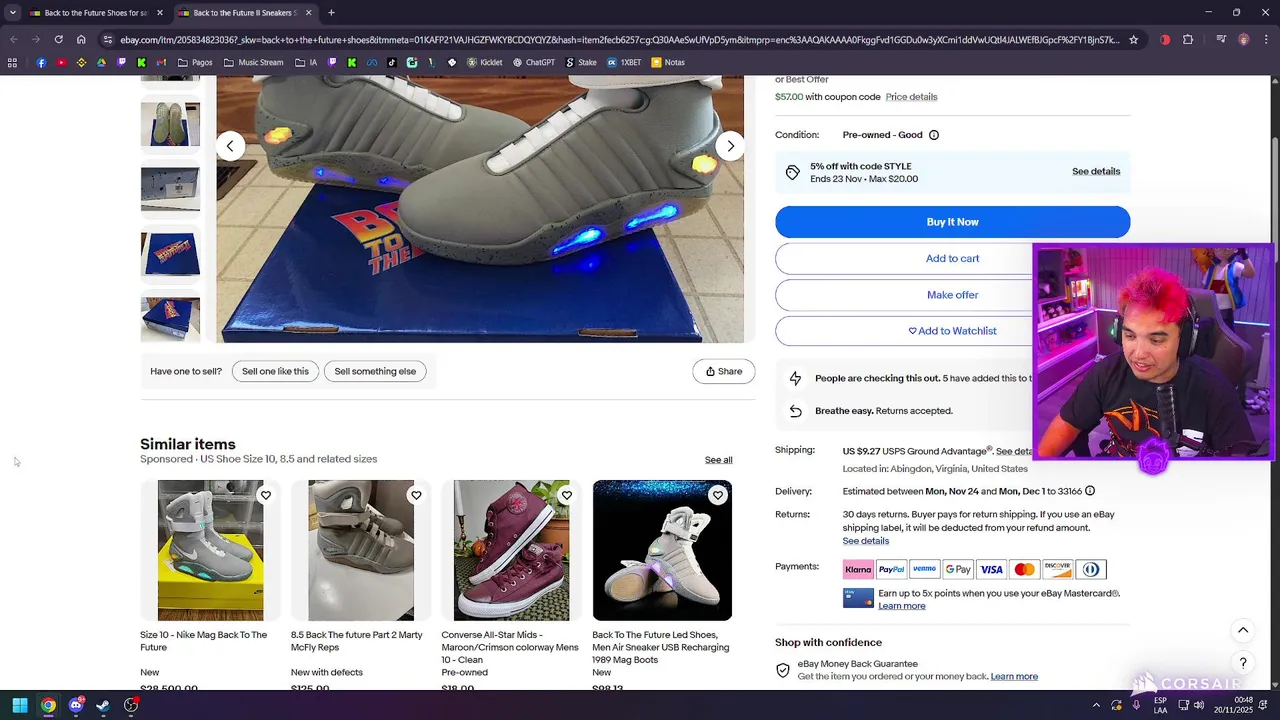Image resolution: width=1280 pixels, height=720 pixels.
Task: Open returns See details link
Action: [x=865, y=541]
